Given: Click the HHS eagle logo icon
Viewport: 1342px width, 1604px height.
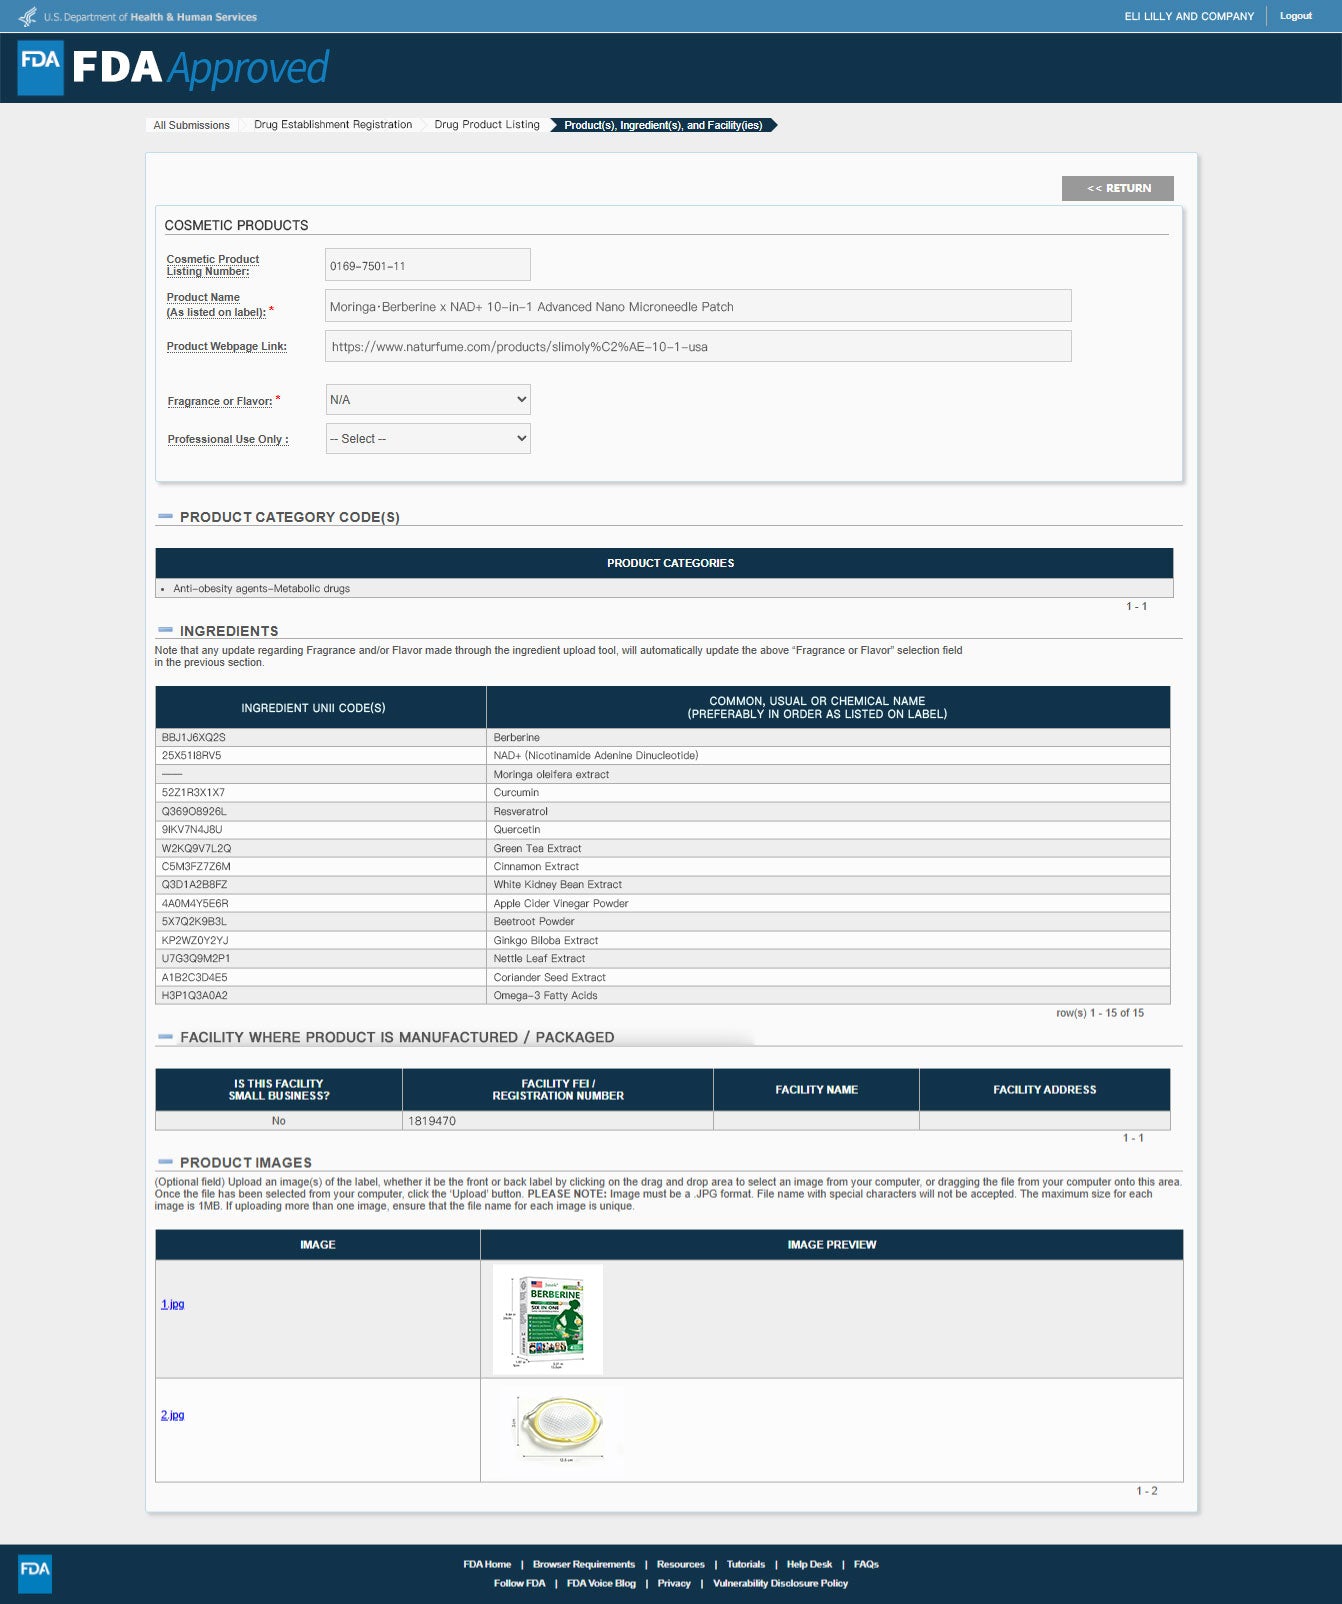Looking at the screenshot, I should tap(27, 16).
